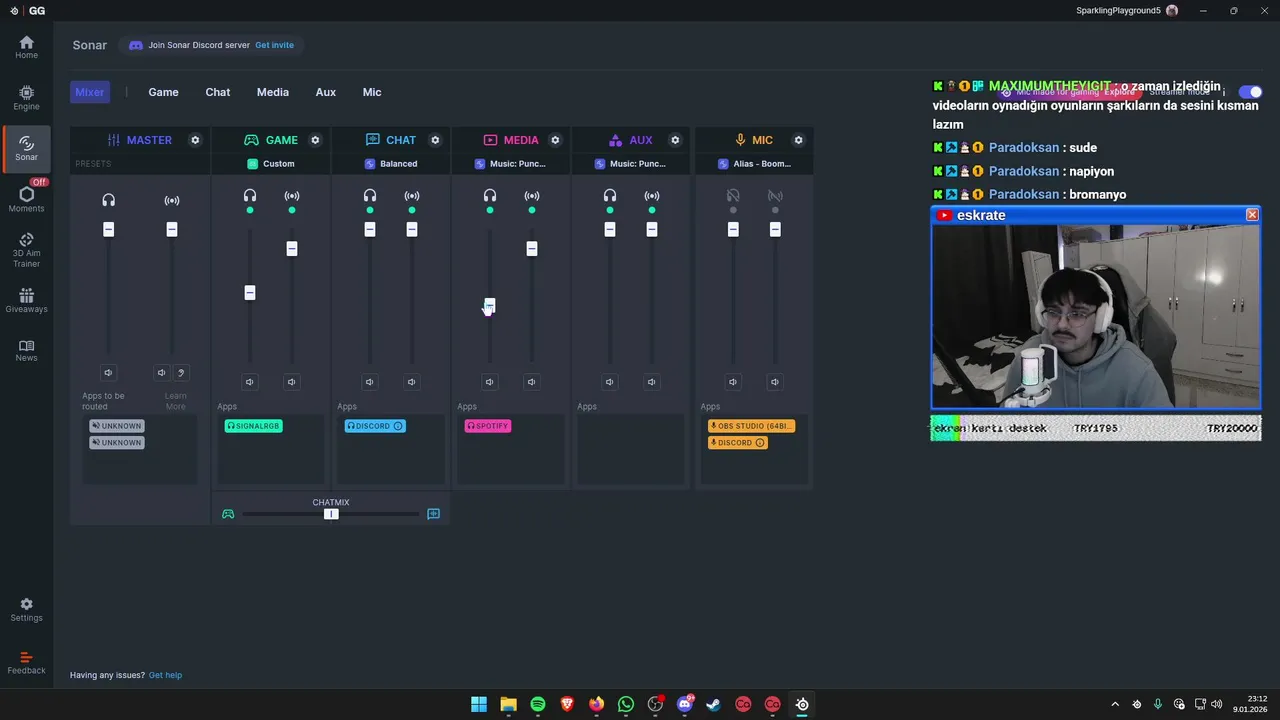Click the SIGNALRGB app tag
This screenshot has width=1280, height=720.
[x=254, y=426]
